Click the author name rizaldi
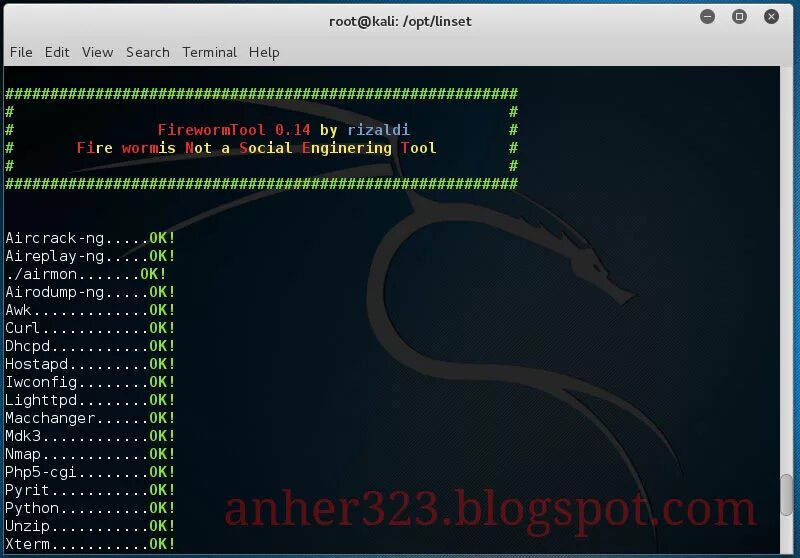This screenshot has height=558, width=800. pyautogui.click(x=378, y=130)
